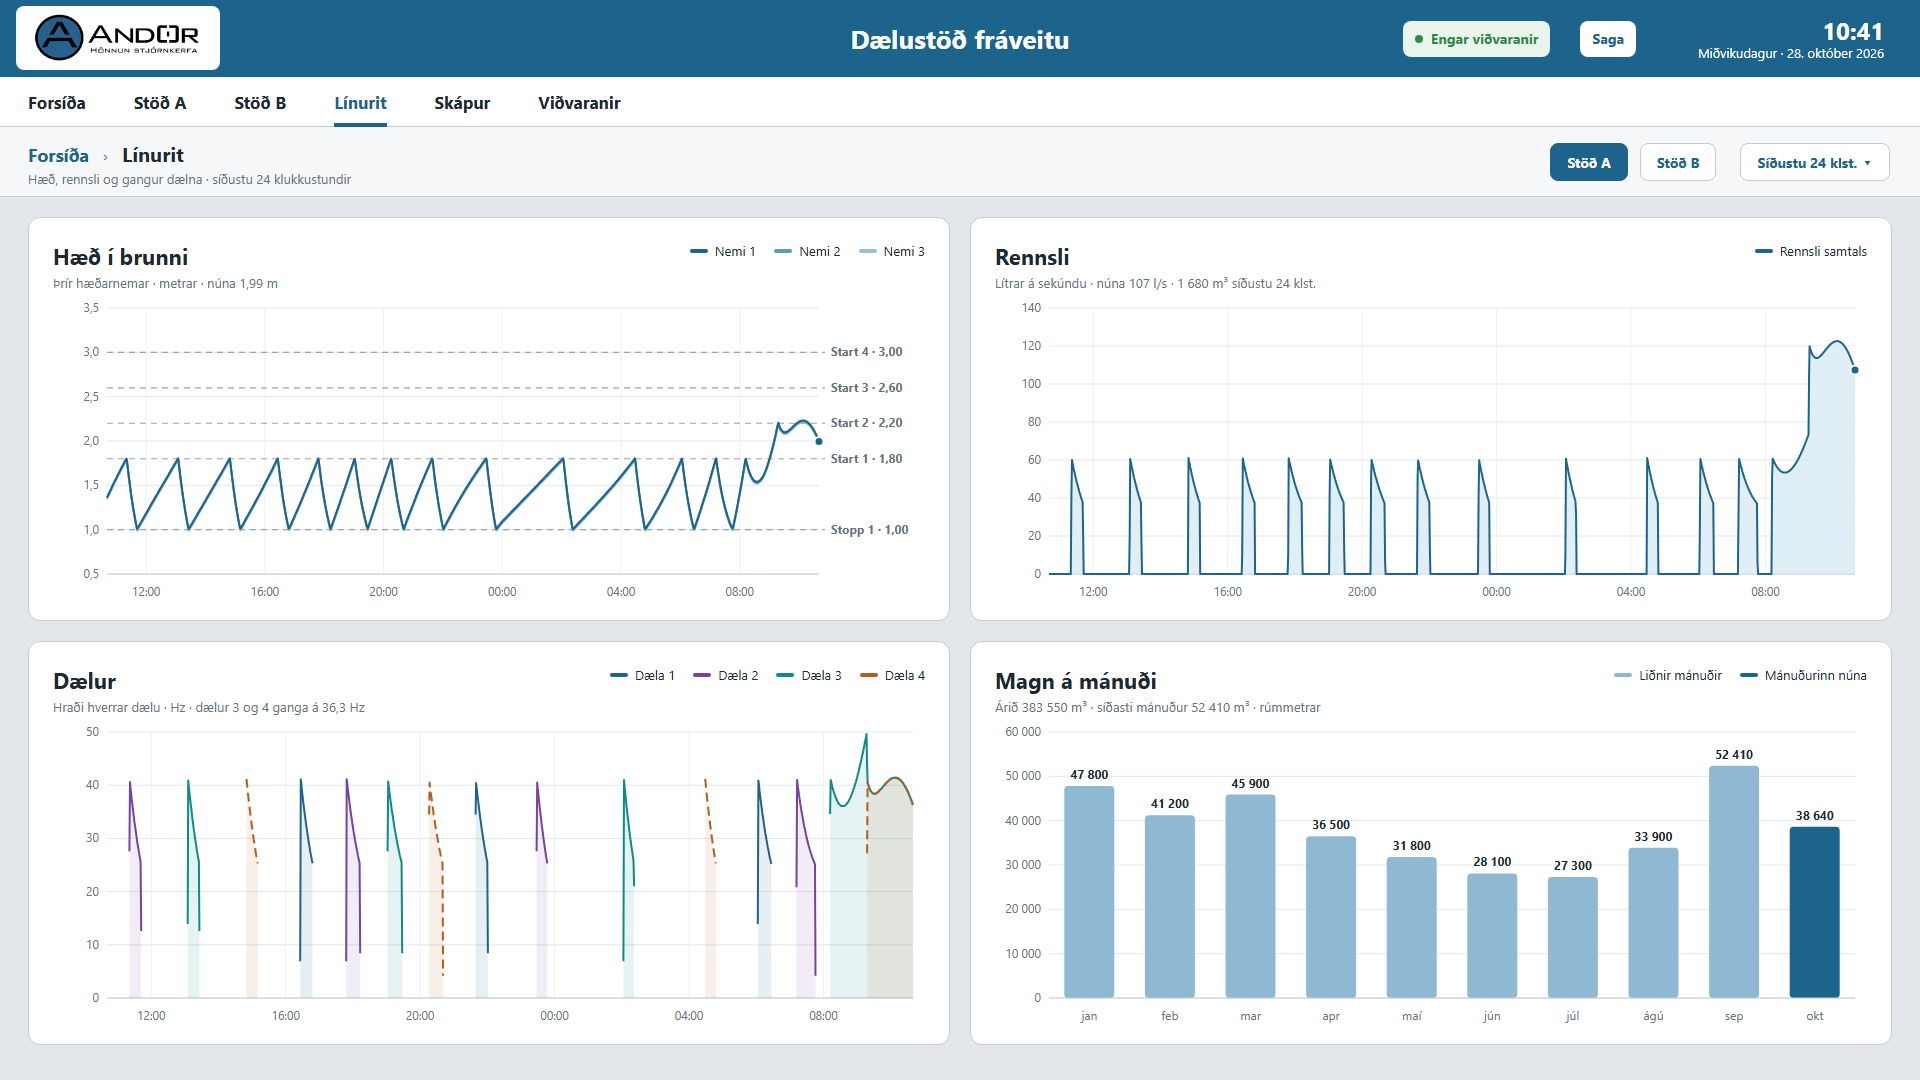
Task: Toggle the Nemi 1 legend series
Action: (723, 251)
